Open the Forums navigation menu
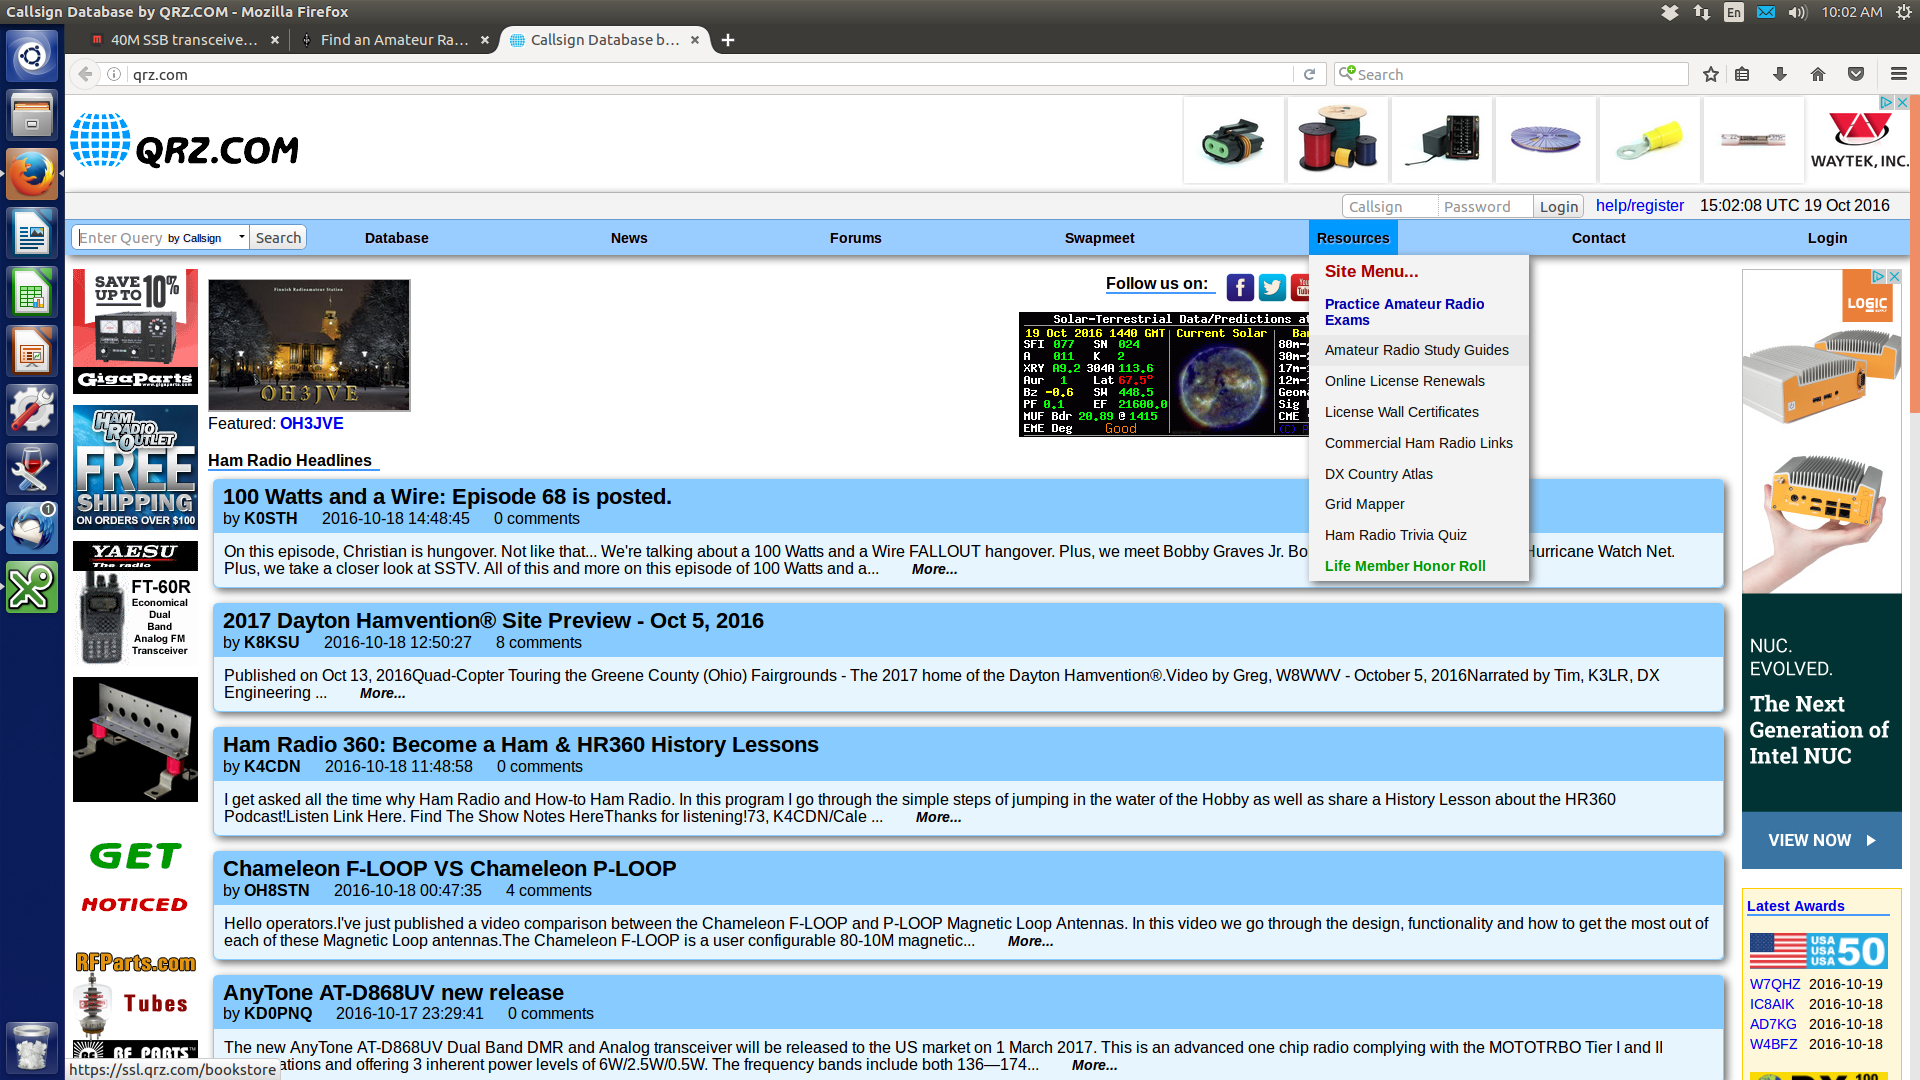1920x1080 pixels. 855,238
